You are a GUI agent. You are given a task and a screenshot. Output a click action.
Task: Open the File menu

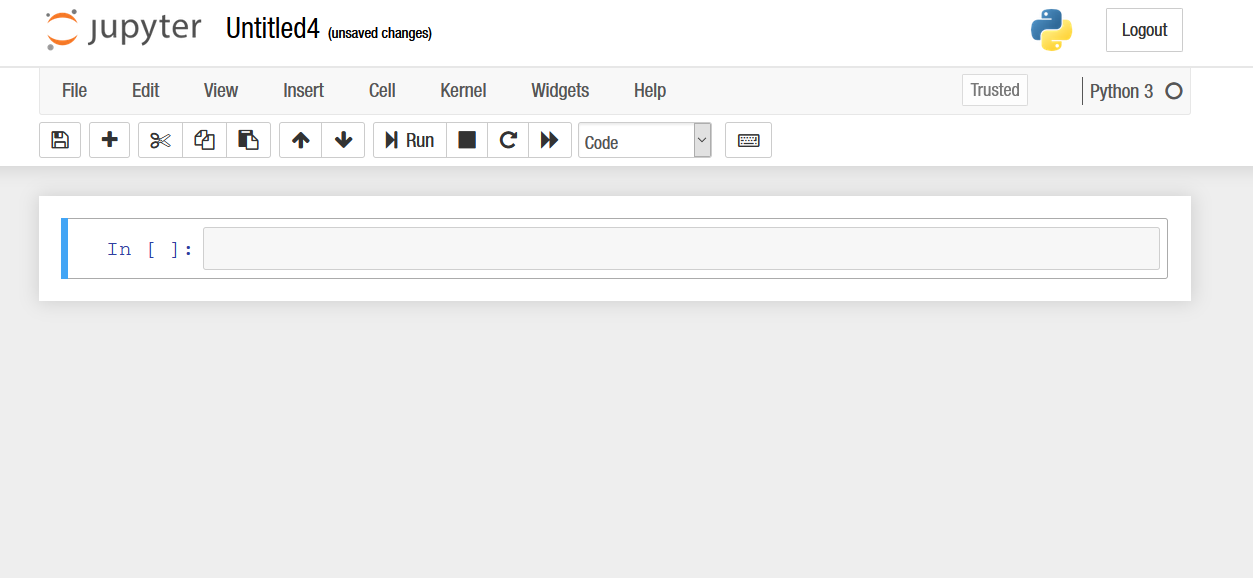pos(74,91)
